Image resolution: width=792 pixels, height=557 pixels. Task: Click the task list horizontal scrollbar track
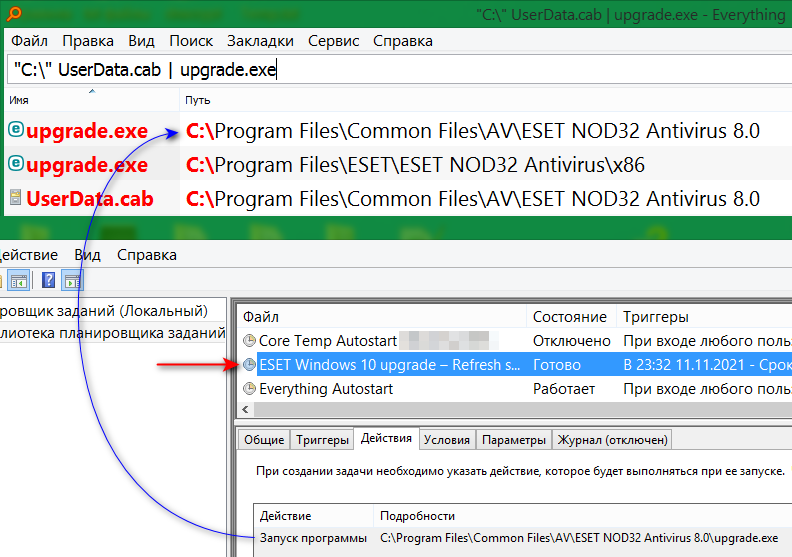point(523,410)
